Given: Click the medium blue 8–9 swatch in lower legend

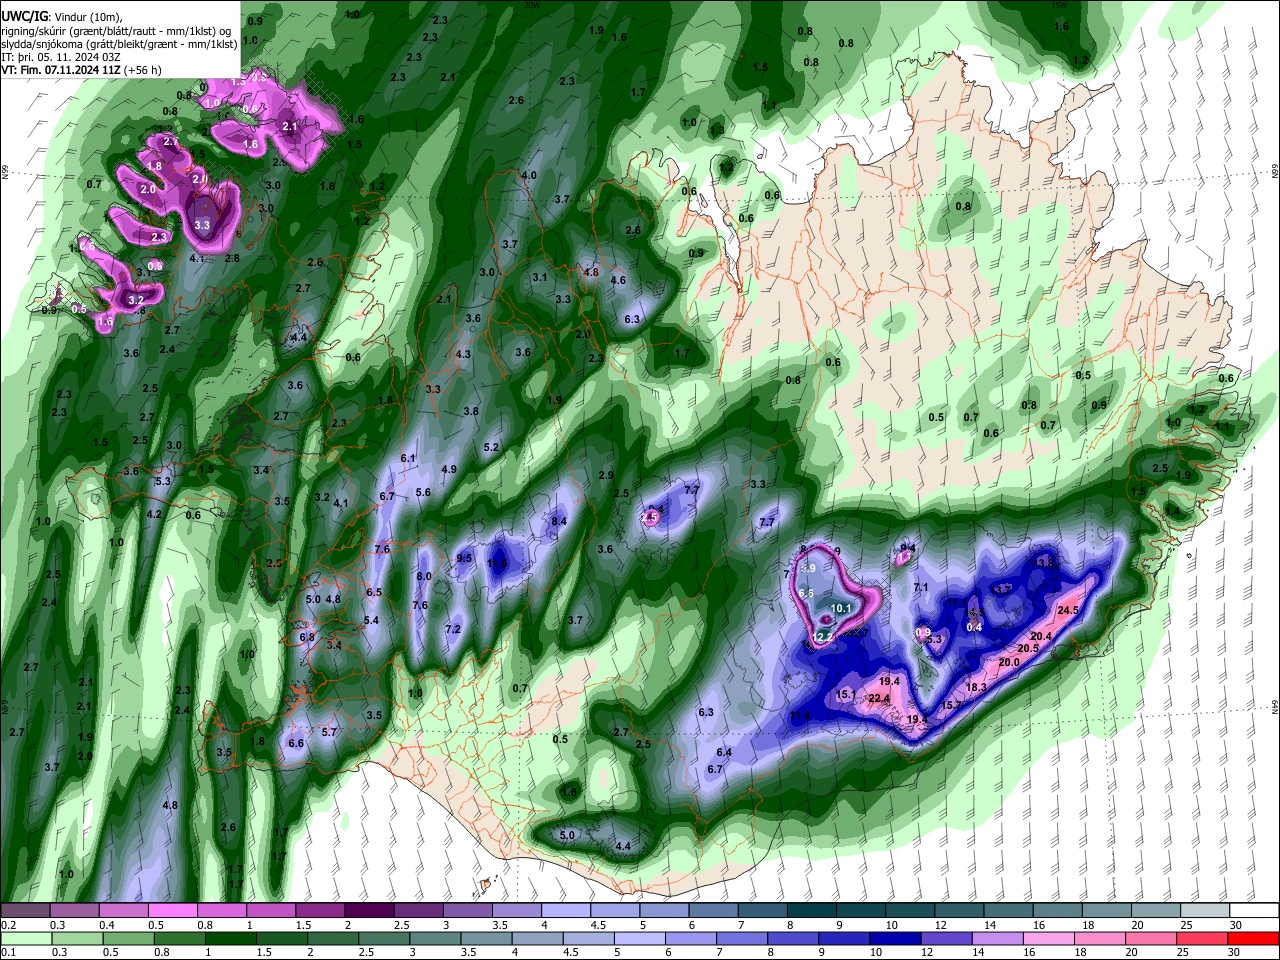Looking at the screenshot, I should click(x=793, y=938).
